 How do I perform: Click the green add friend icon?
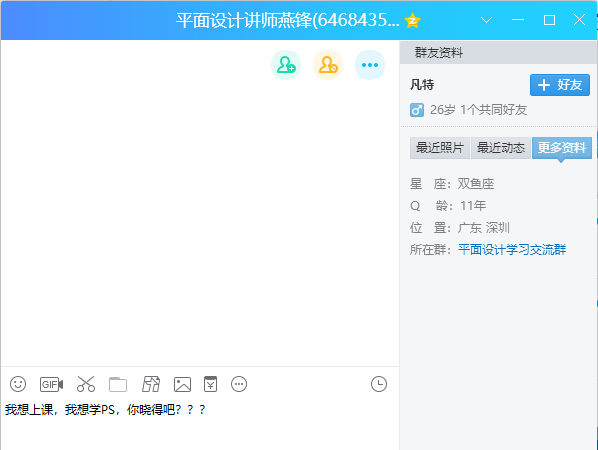(286, 65)
